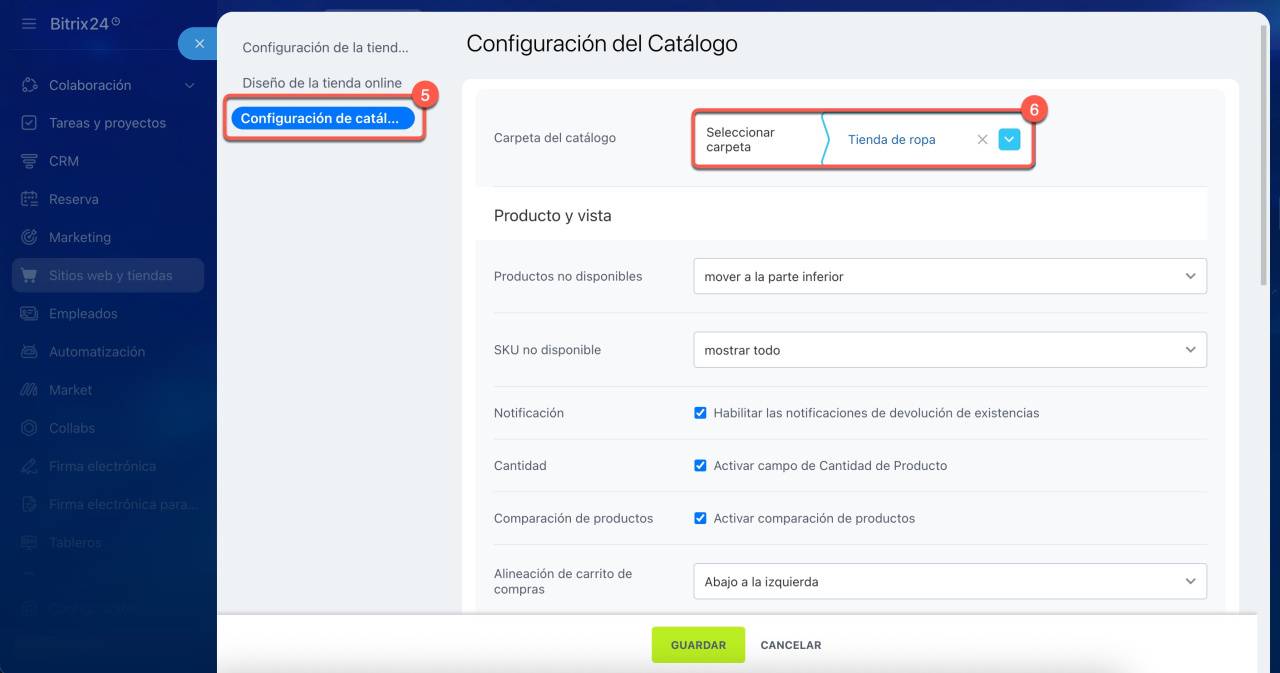Viewport: 1280px width, 673px height.
Task: Expand Alineación de carrito de compras dropdown
Action: click(x=949, y=582)
